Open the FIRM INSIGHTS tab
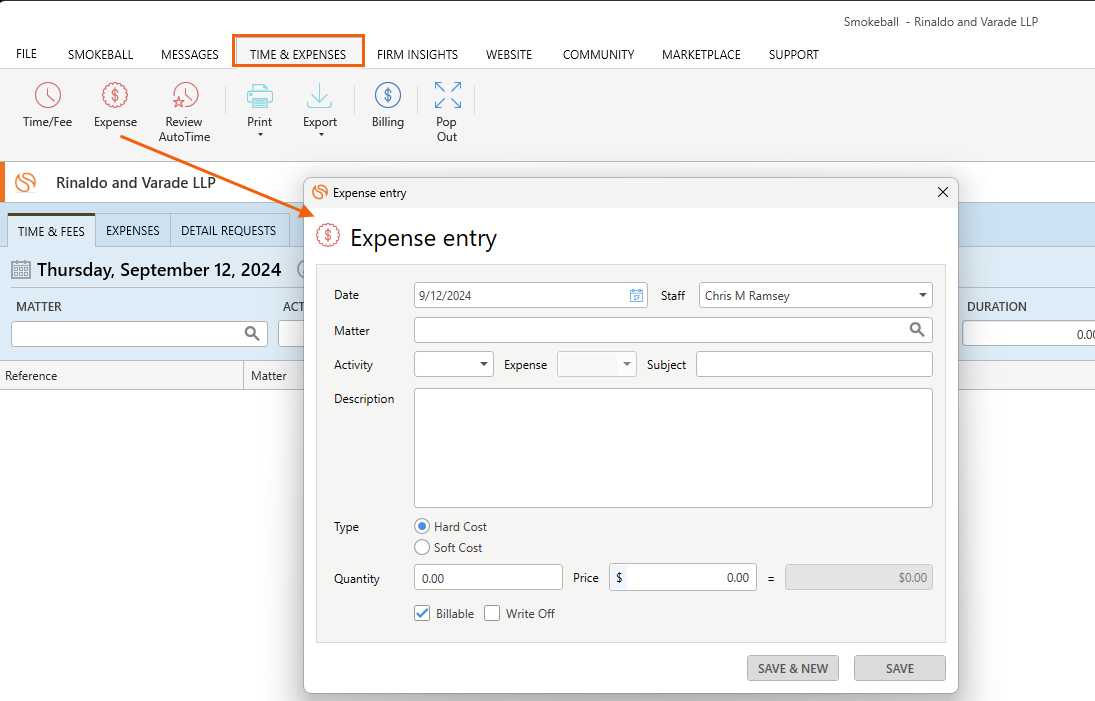This screenshot has width=1095, height=701. 418,54
